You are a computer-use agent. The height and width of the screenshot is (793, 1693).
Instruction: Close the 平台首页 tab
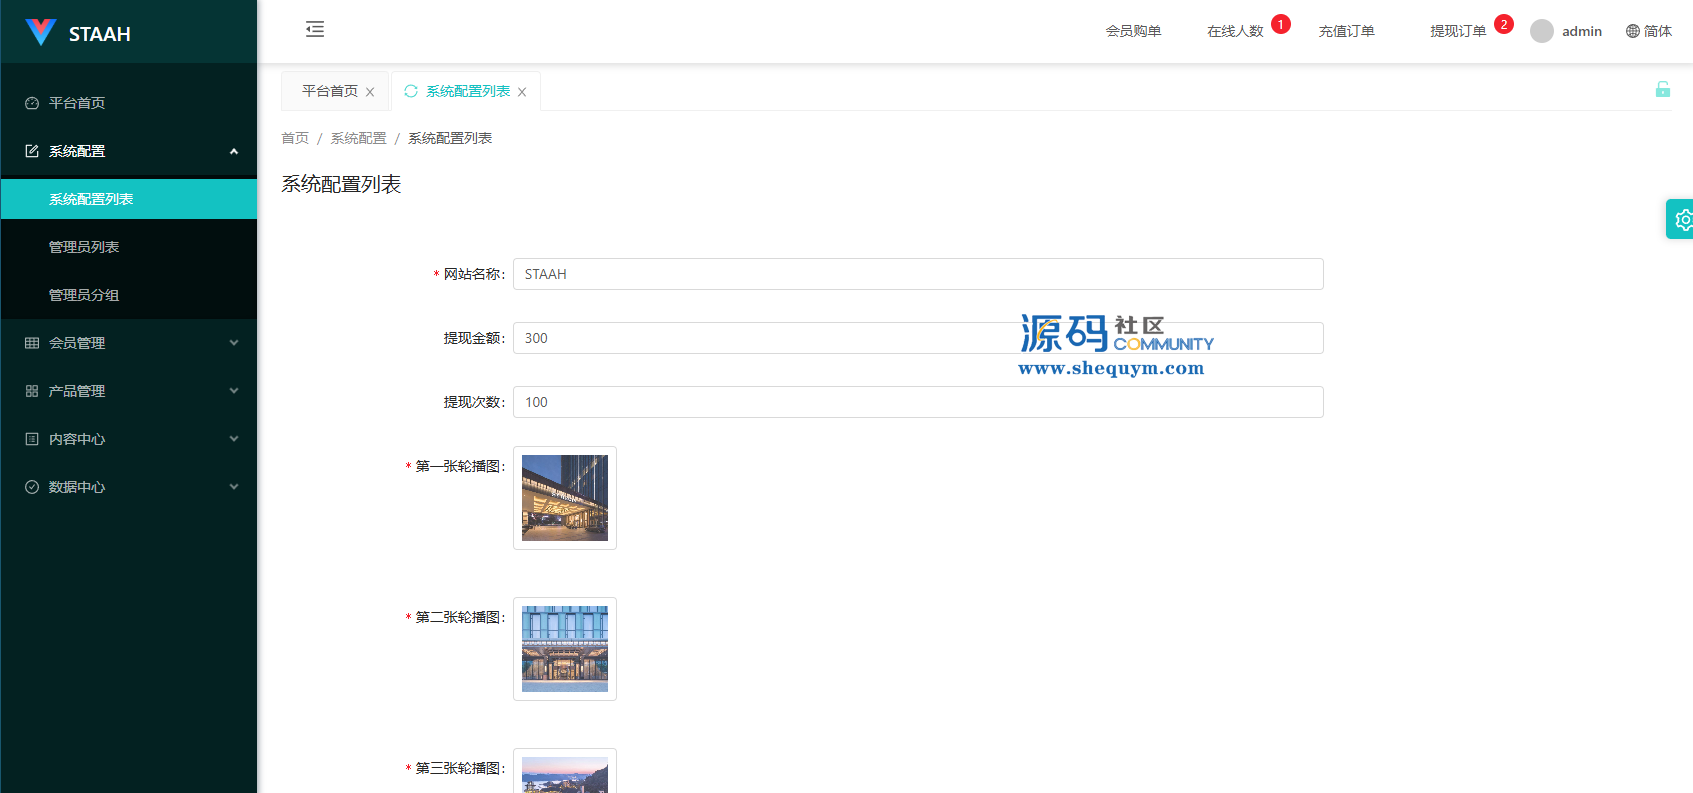click(370, 92)
